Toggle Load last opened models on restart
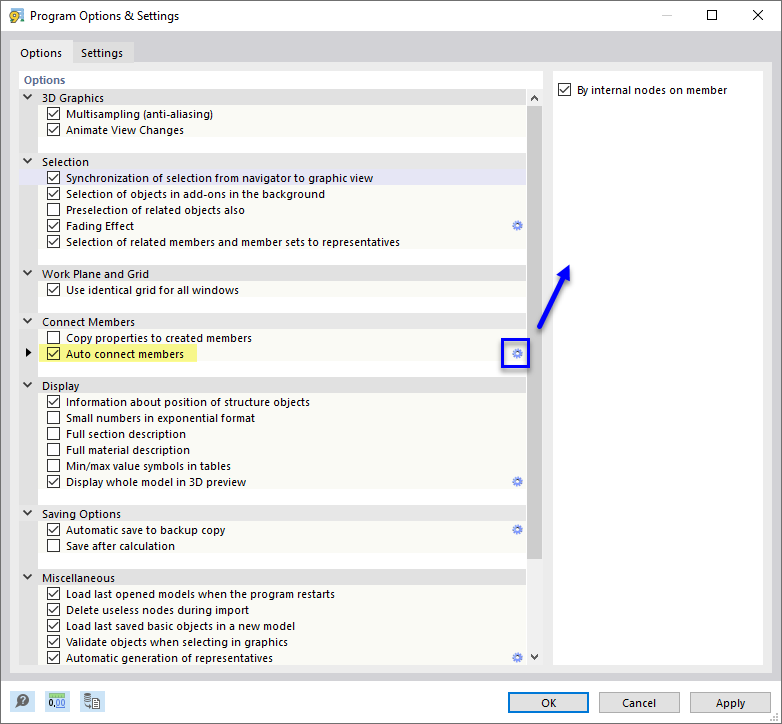 (x=53, y=594)
